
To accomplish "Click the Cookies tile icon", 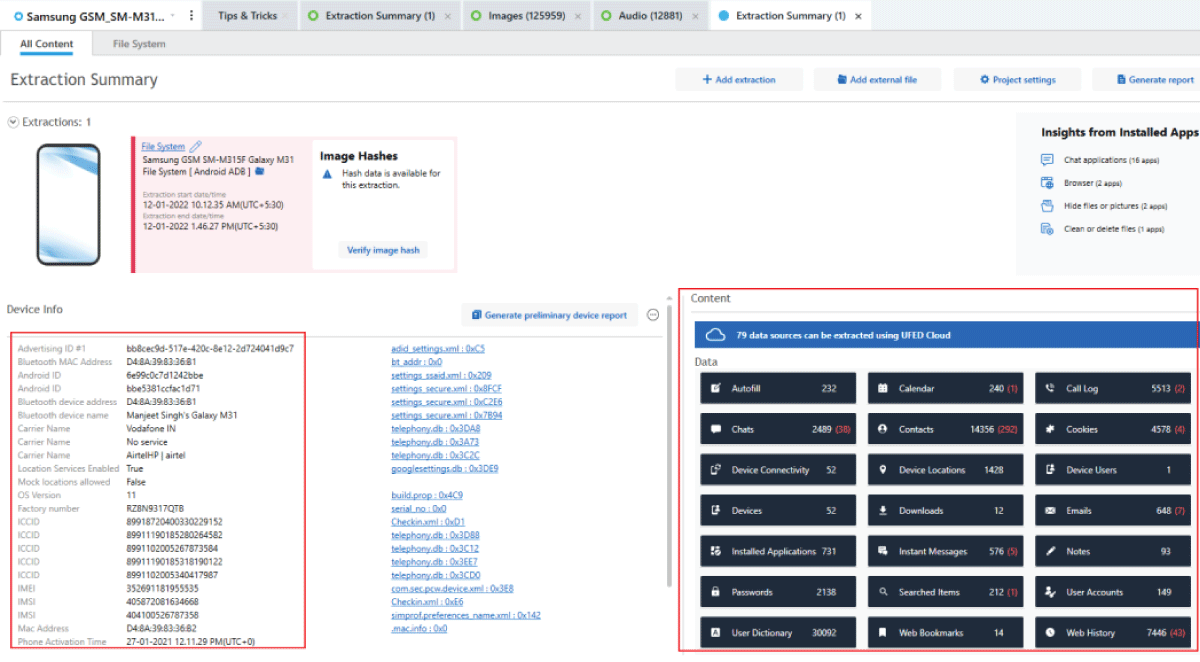I will click(1050, 429).
